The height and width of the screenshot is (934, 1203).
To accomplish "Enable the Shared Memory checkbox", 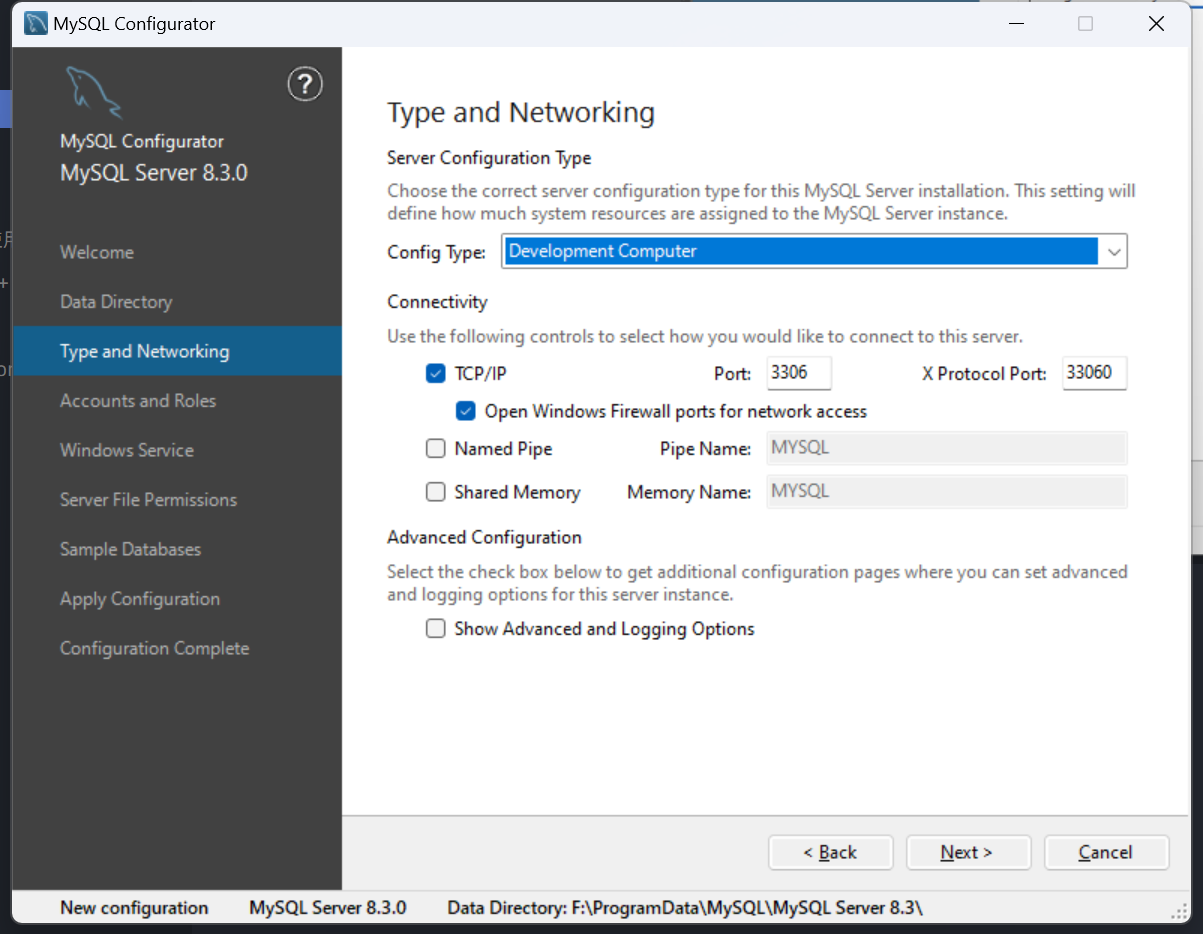I will (435, 492).
